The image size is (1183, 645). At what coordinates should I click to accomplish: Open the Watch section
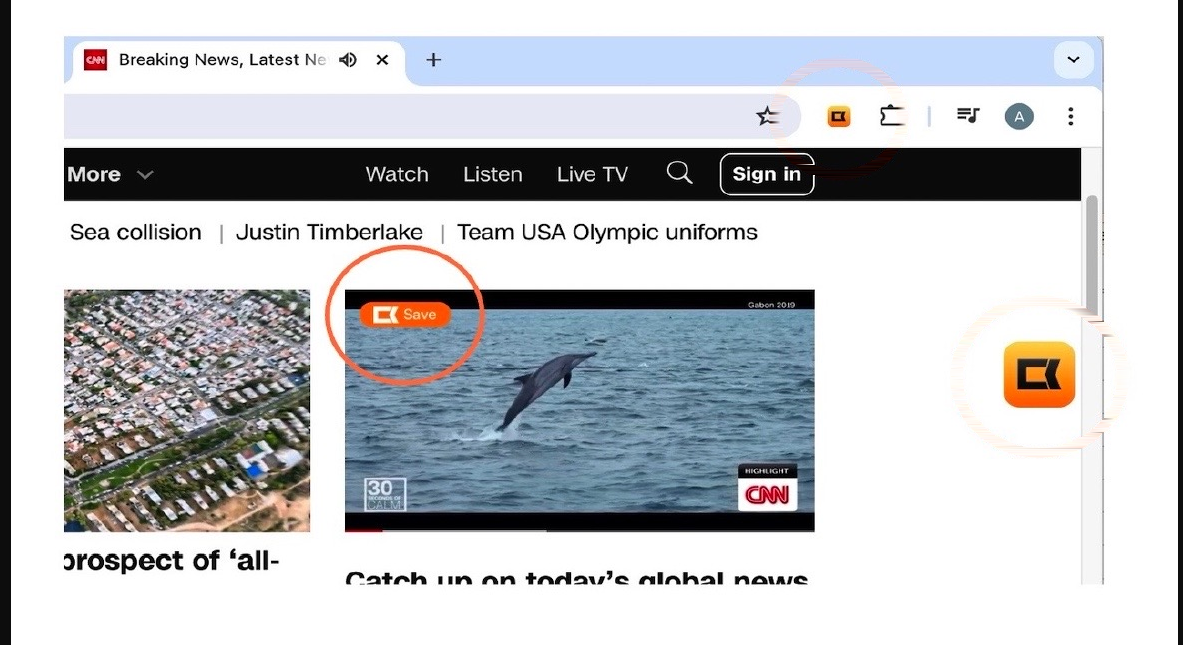[x=397, y=174]
